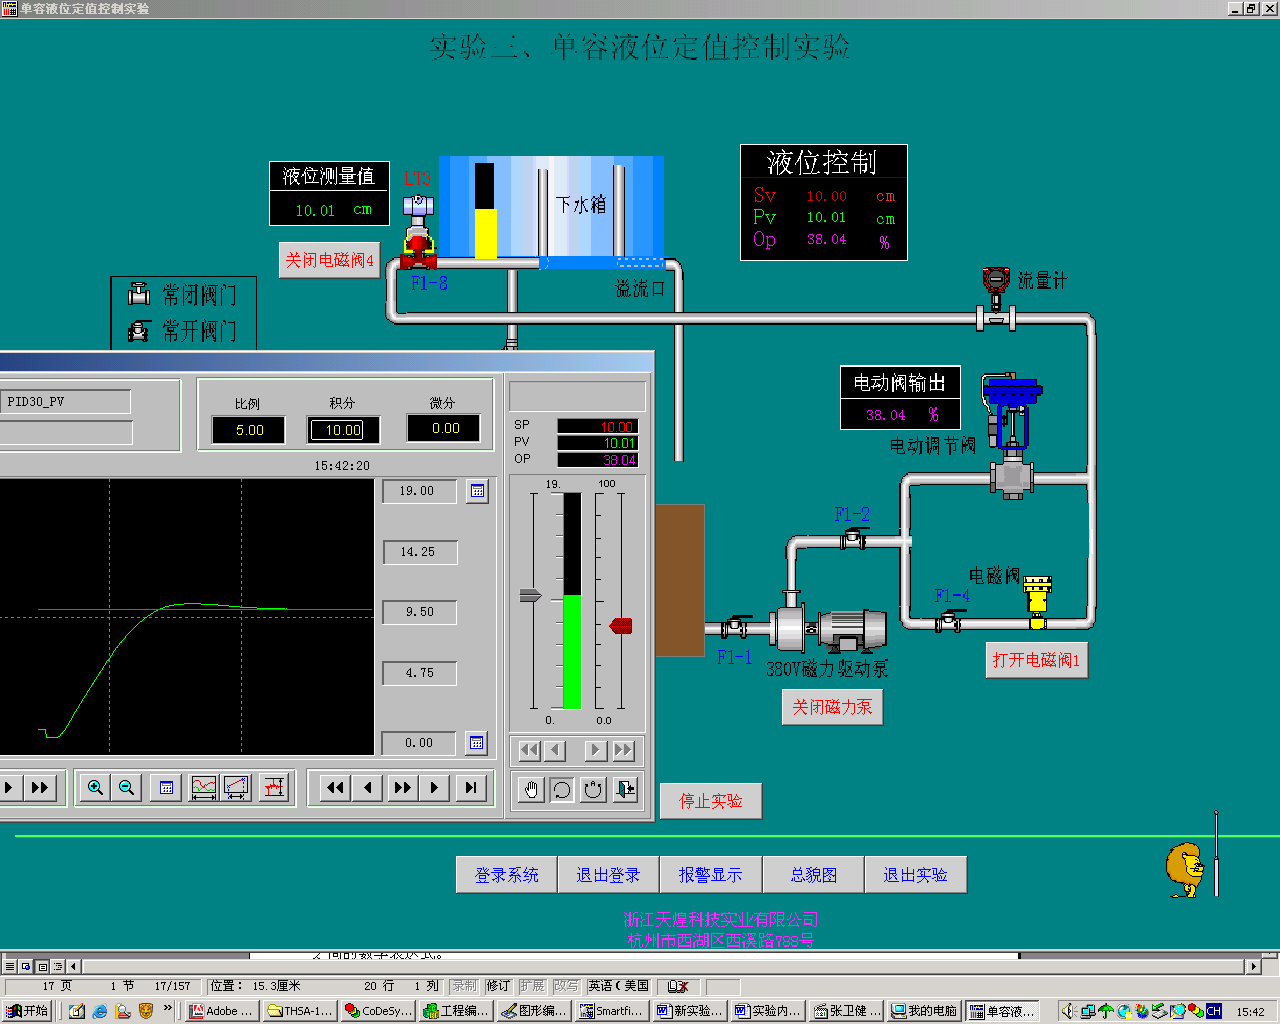Click the calculator icon beside the 0.00 value
The width and height of the screenshot is (1280, 1024).
pos(477,743)
